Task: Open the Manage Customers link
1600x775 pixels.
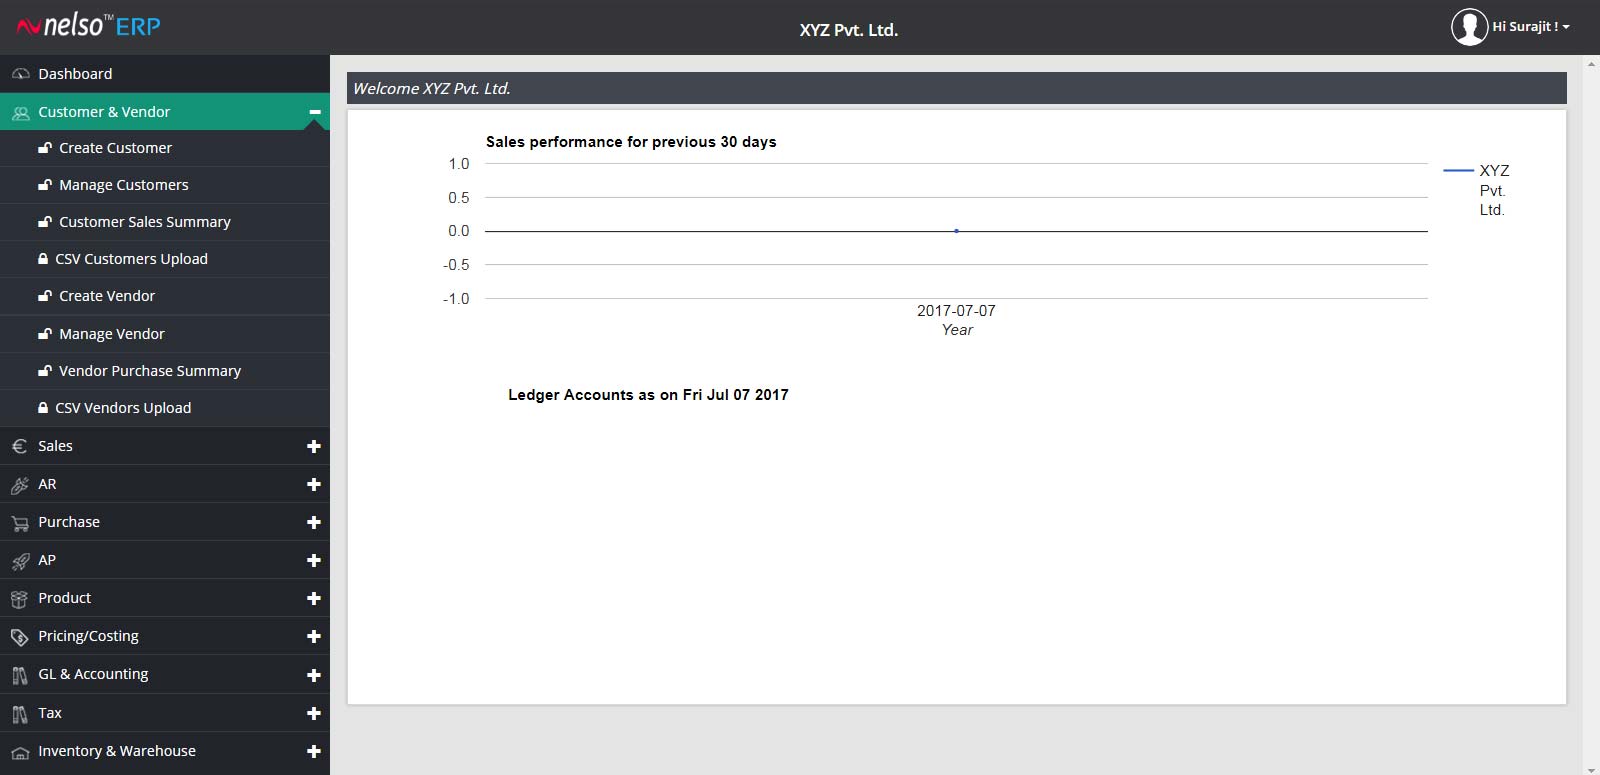Action: (123, 185)
